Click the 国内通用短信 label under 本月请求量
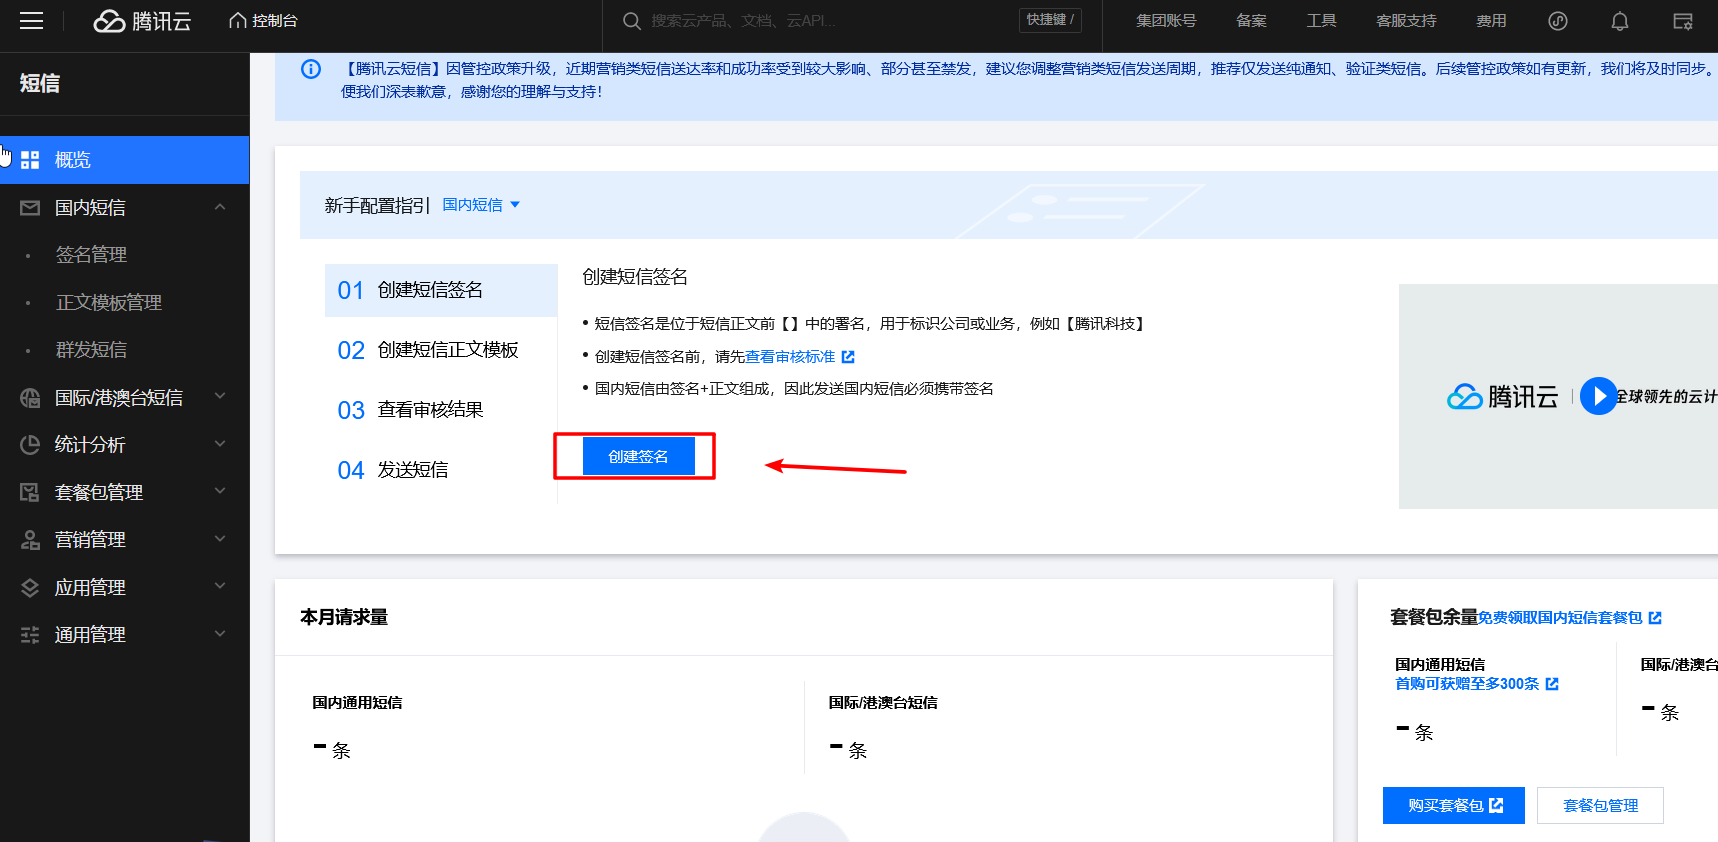Viewport: 1718px width, 842px height. click(357, 703)
